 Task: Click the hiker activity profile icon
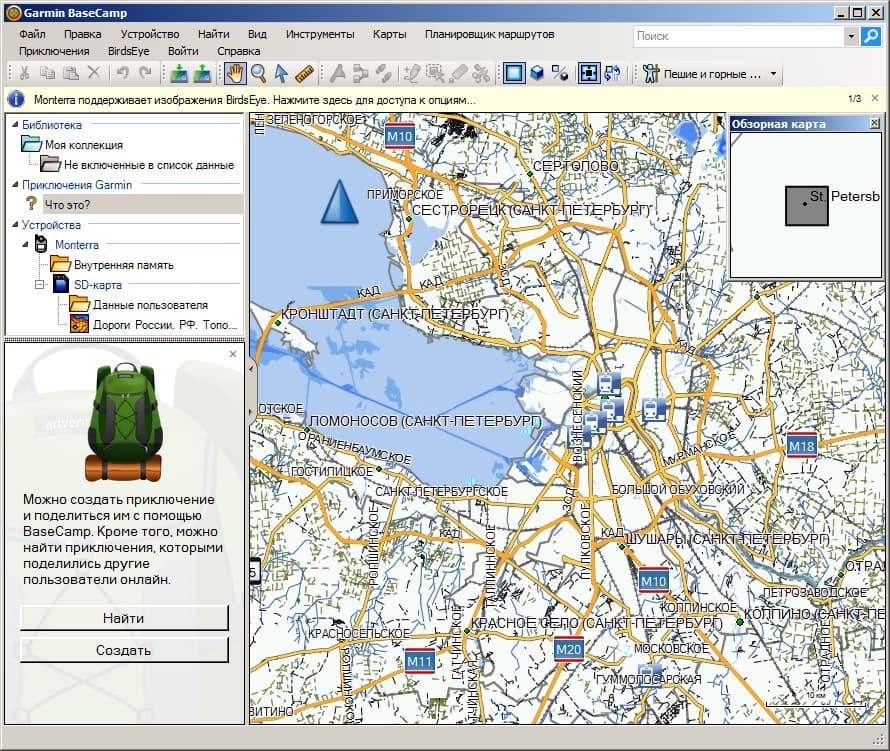651,73
